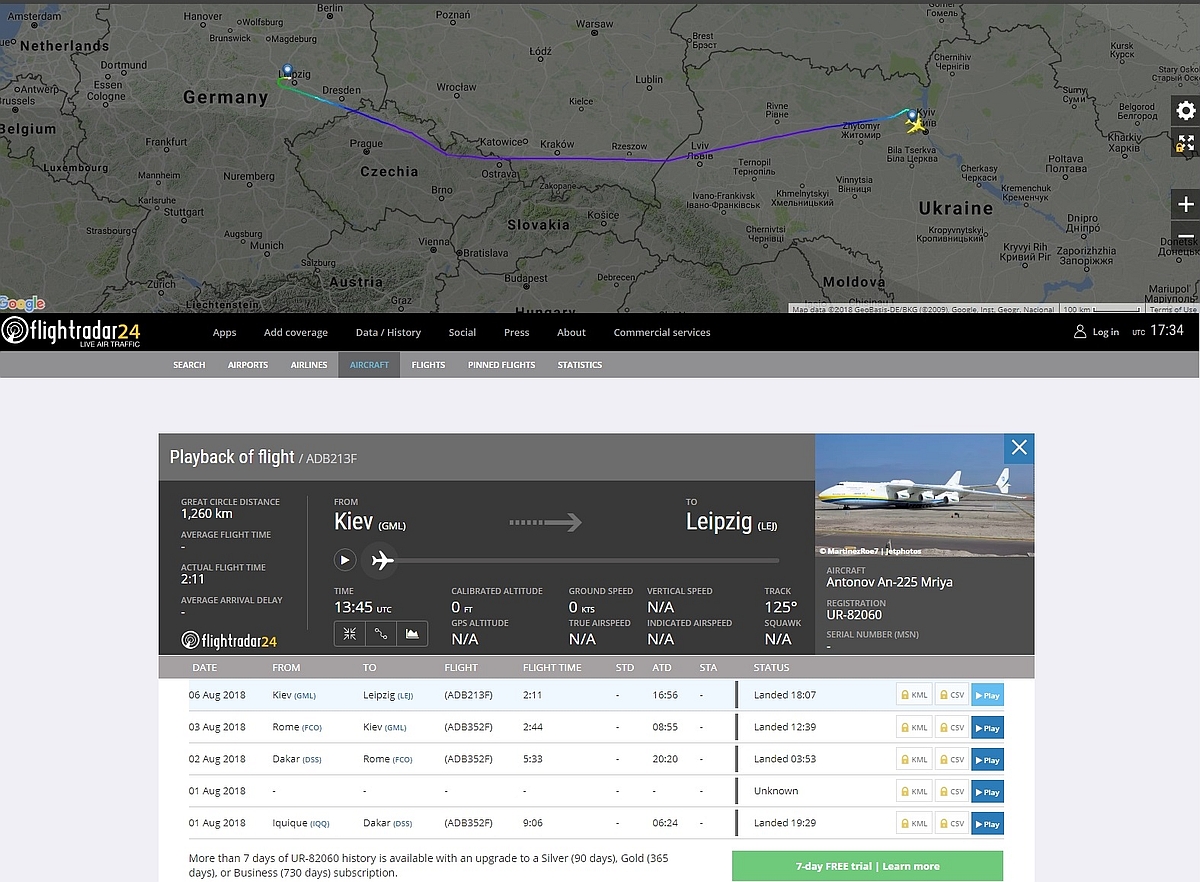Viewport: 1200px width, 882px height.
Task: Download CSV for the Unknown status flight
Action: (952, 791)
